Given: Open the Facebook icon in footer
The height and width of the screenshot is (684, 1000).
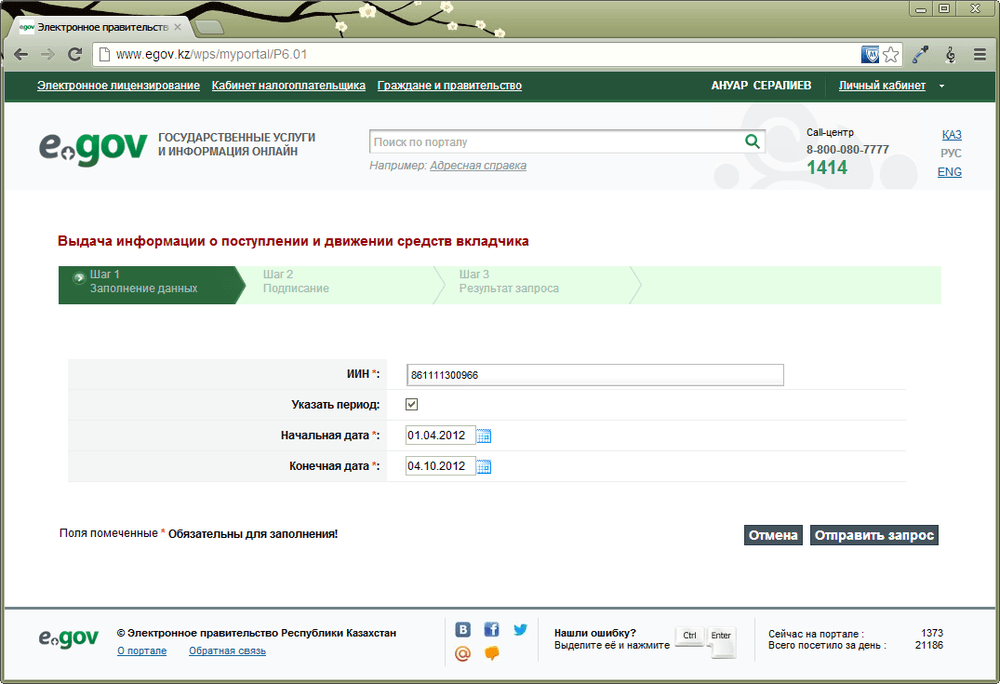Looking at the screenshot, I should tap(491, 630).
